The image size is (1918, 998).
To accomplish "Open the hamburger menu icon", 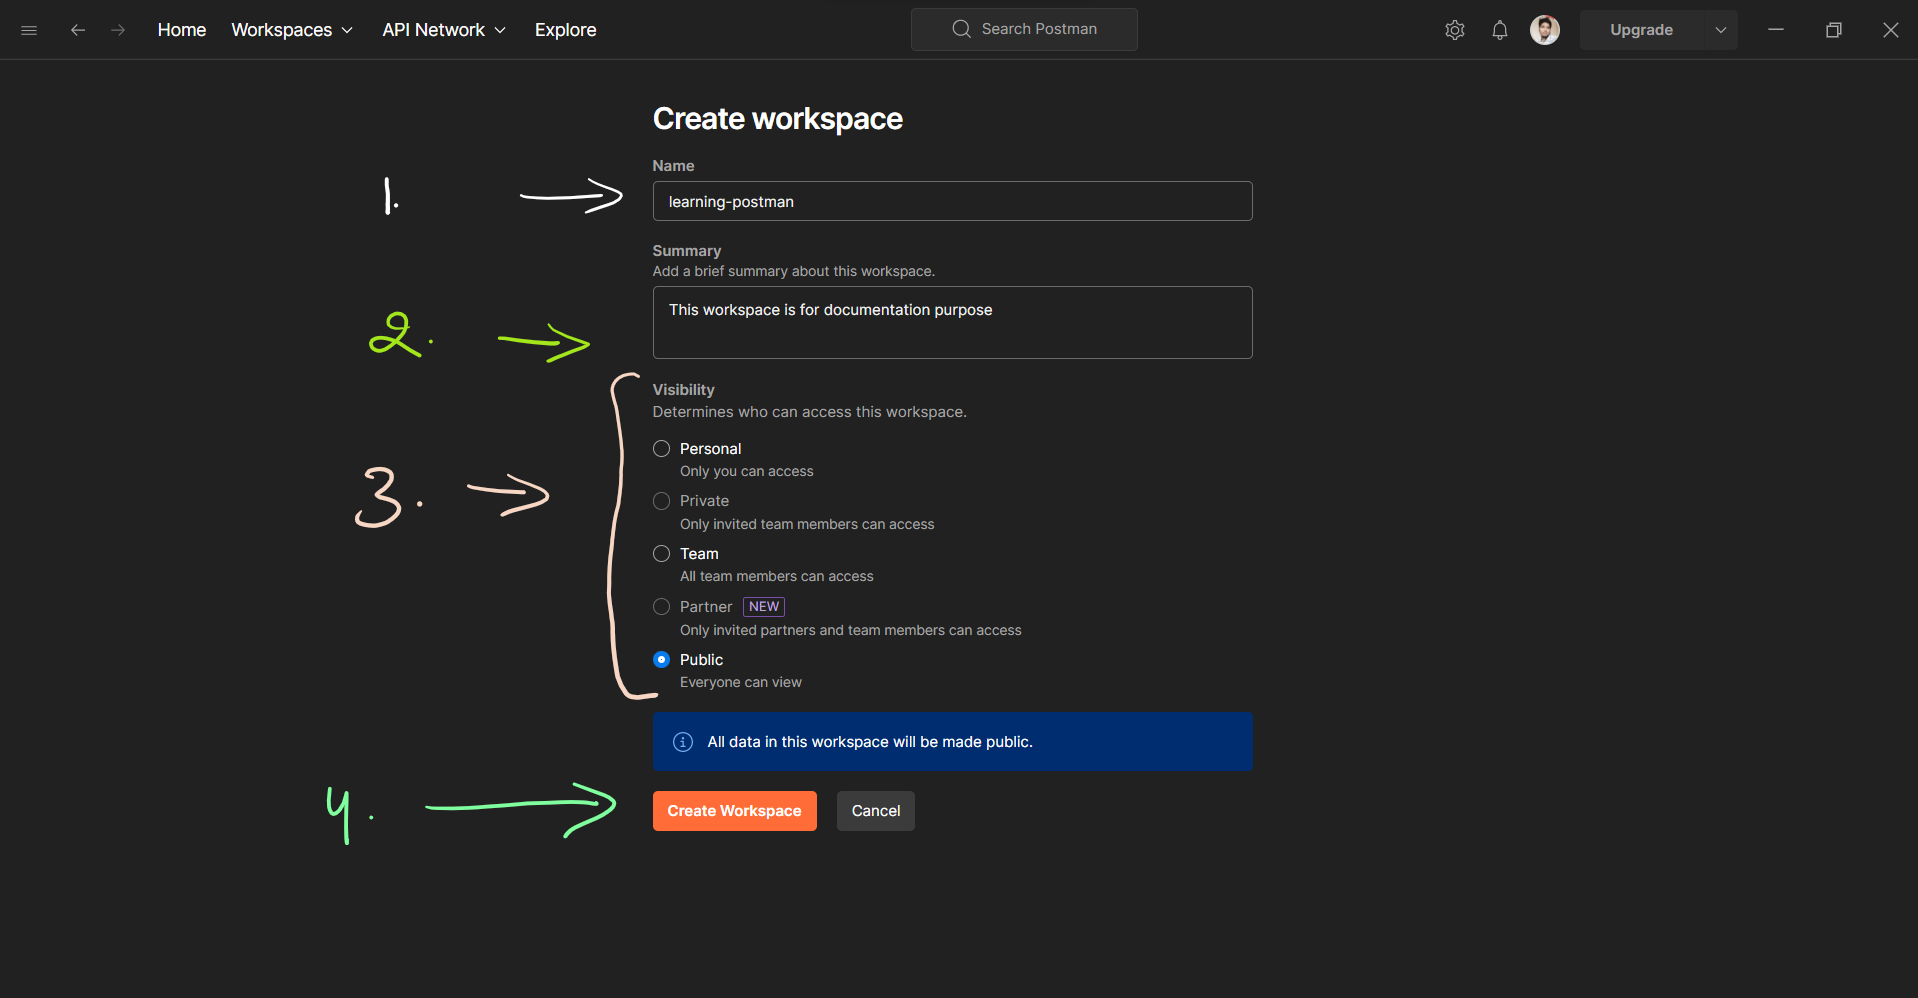I will [29, 30].
